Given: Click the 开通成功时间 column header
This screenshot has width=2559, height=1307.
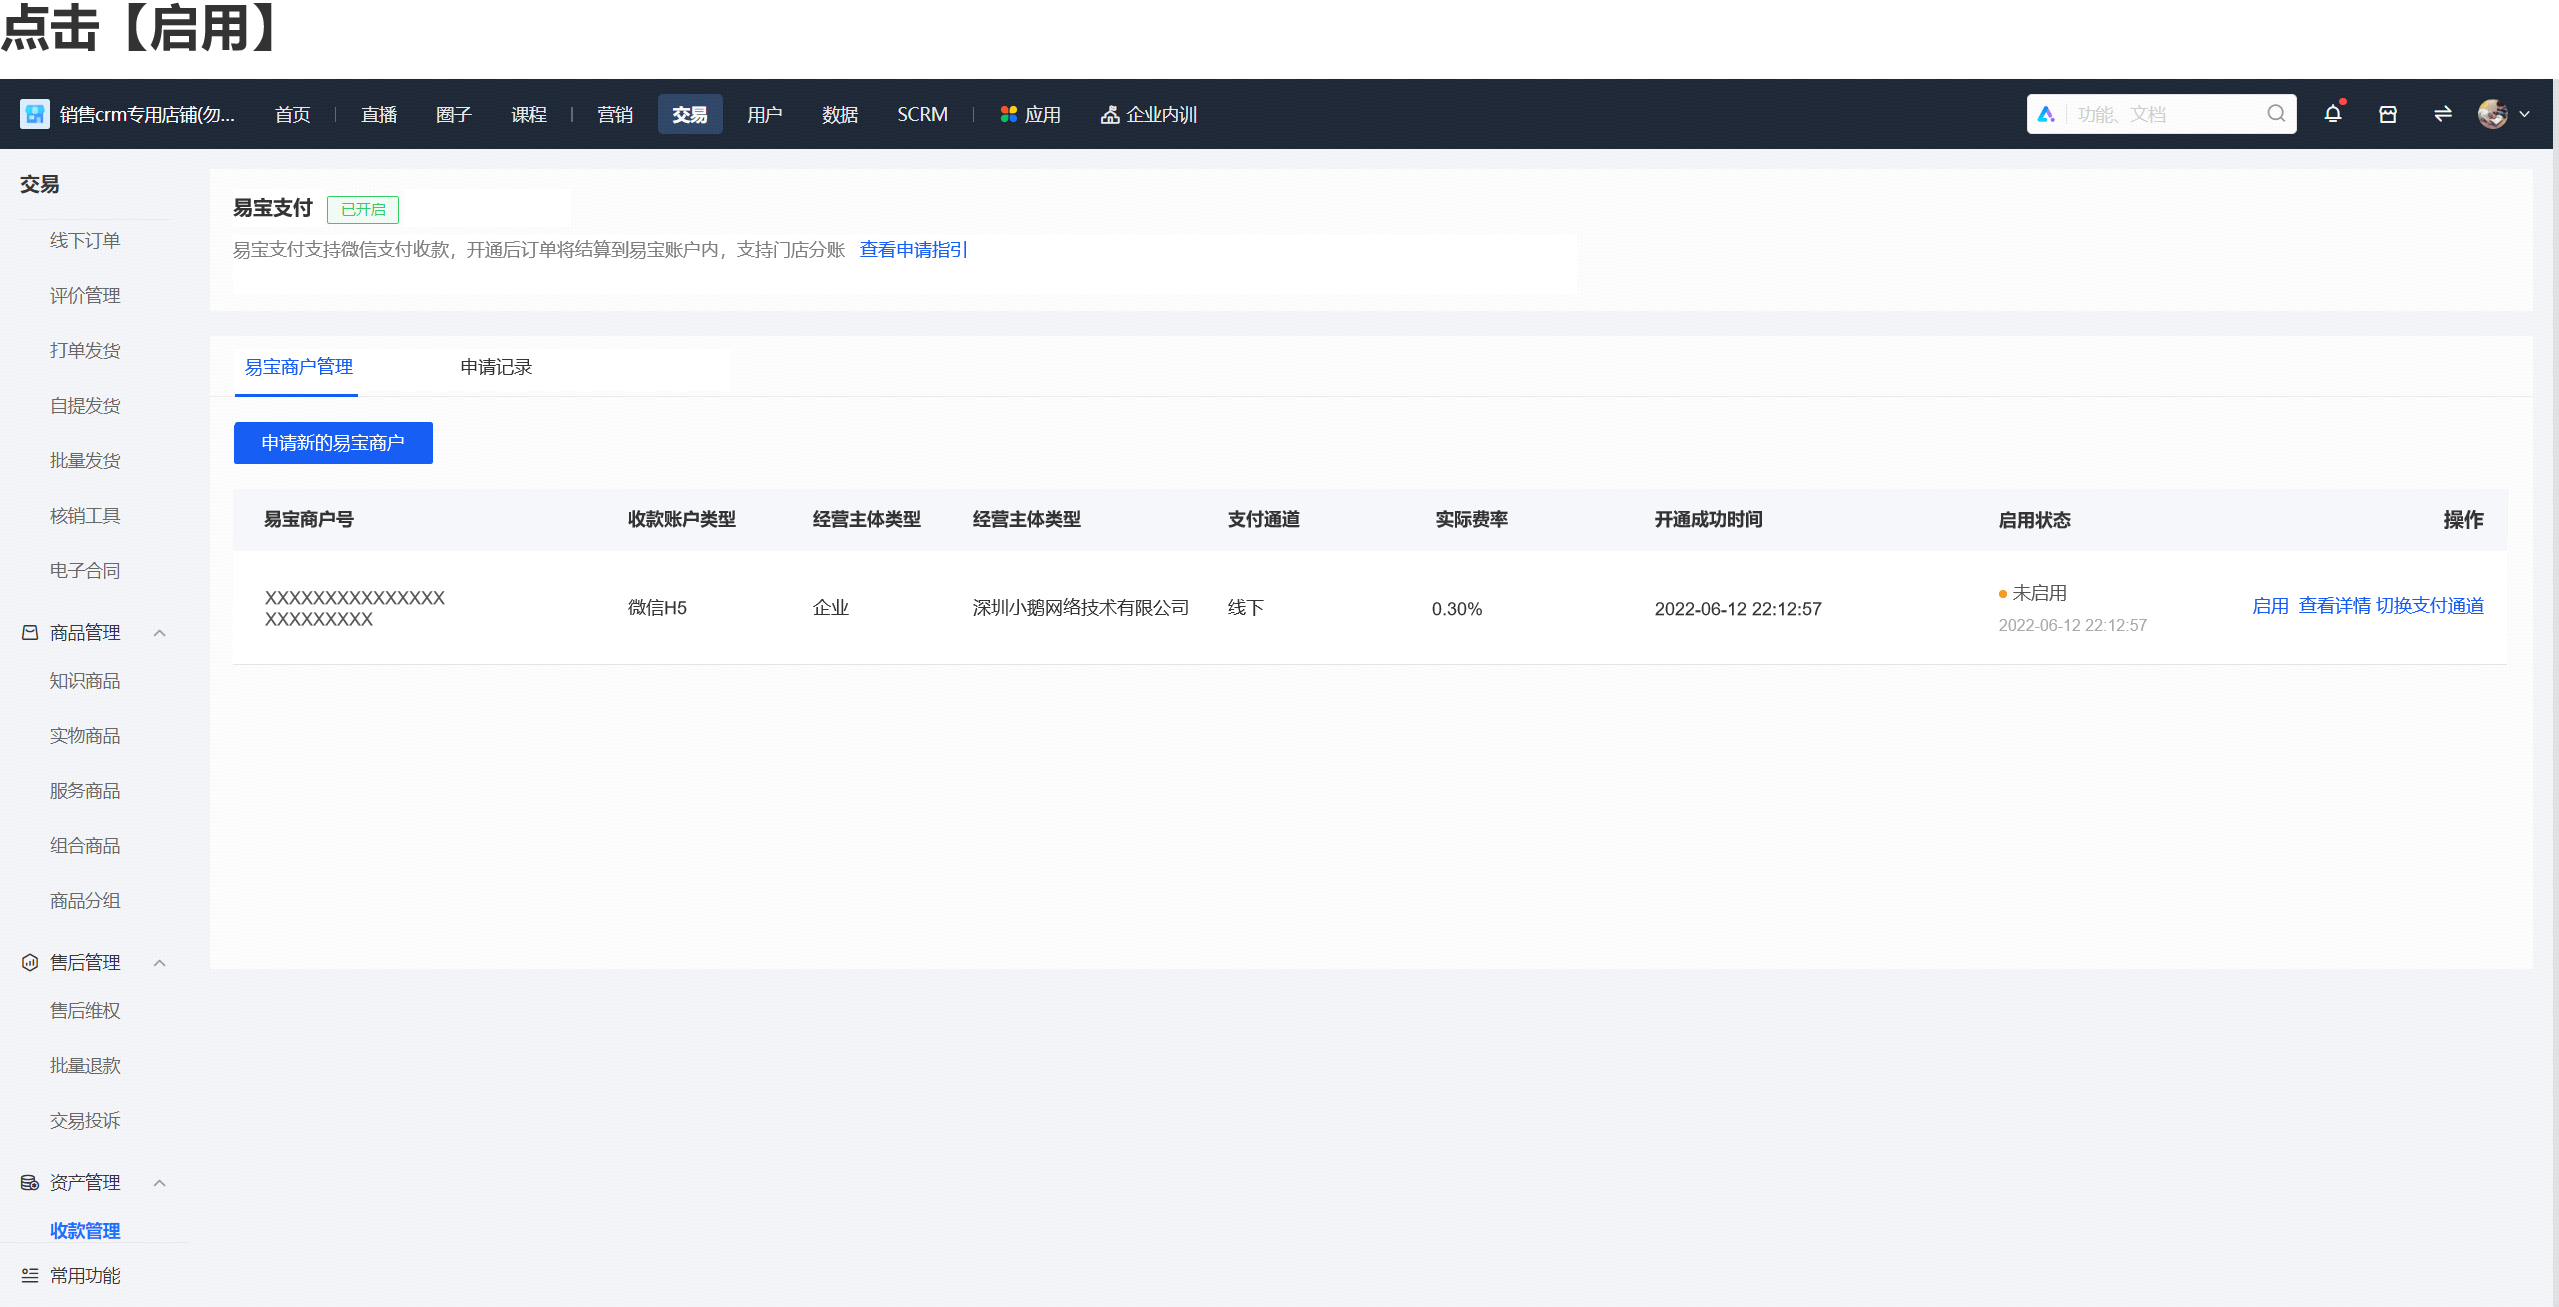Looking at the screenshot, I should pyautogui.click(x=1708, y=519).
